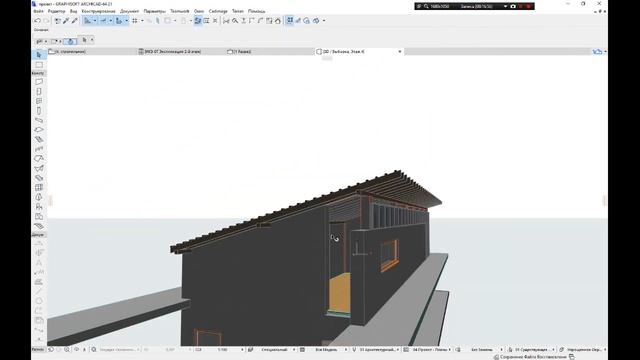This screenshot has height=360, width=640.
Task: Click the Adjust command icon in the toolbar
Action: click(243, 20)
